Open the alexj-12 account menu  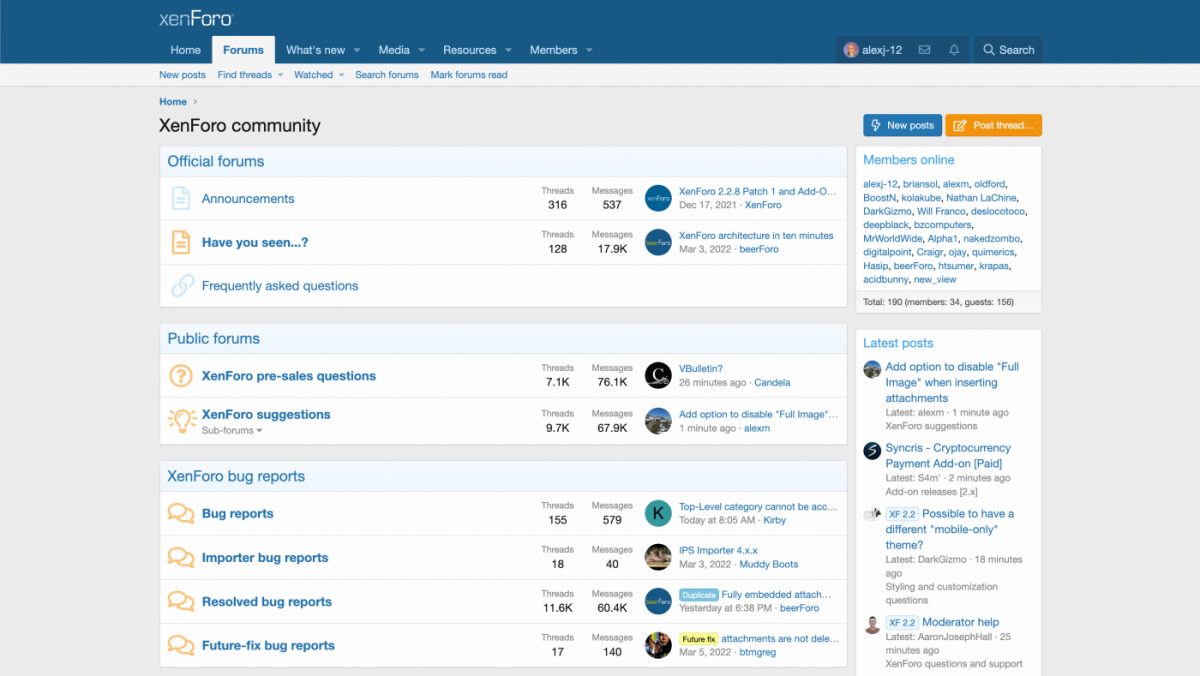tap(872, 50)
